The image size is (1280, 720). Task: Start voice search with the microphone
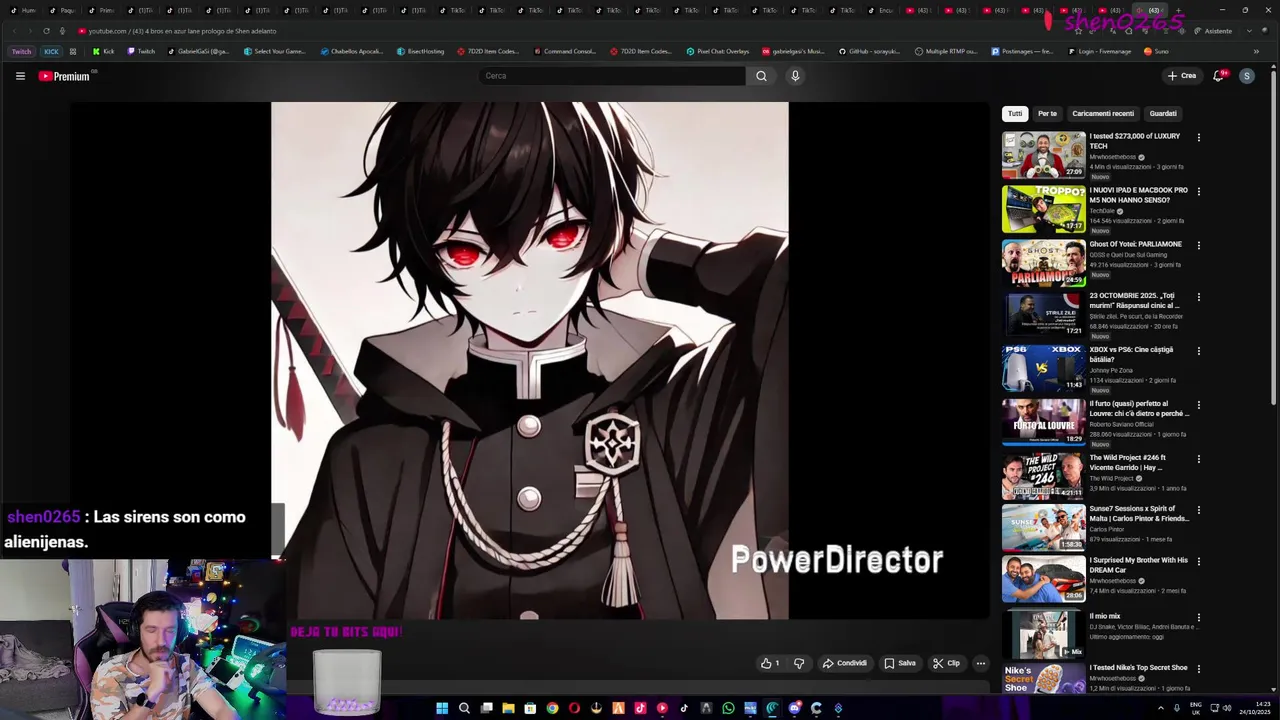pyautogui.click(x=795, y=76)
